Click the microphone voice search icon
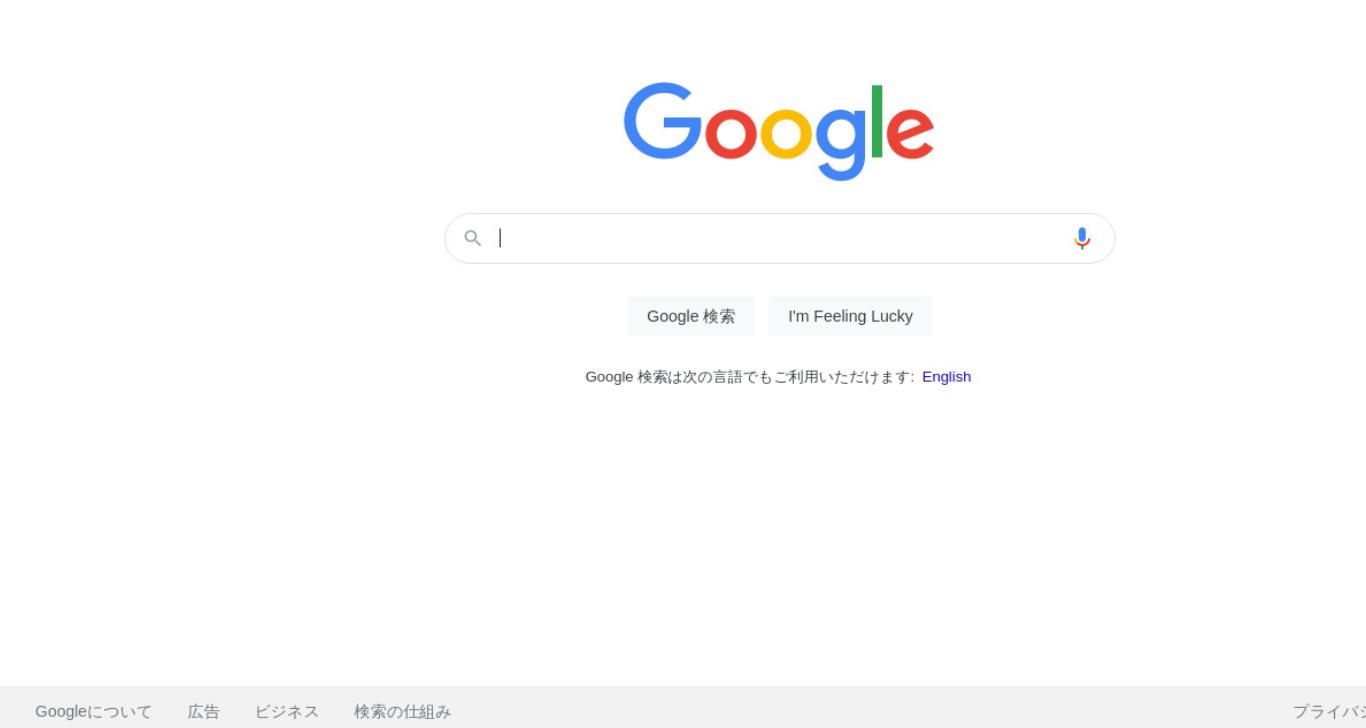Screen dimensions: 1366x728 click(1082, 238)
